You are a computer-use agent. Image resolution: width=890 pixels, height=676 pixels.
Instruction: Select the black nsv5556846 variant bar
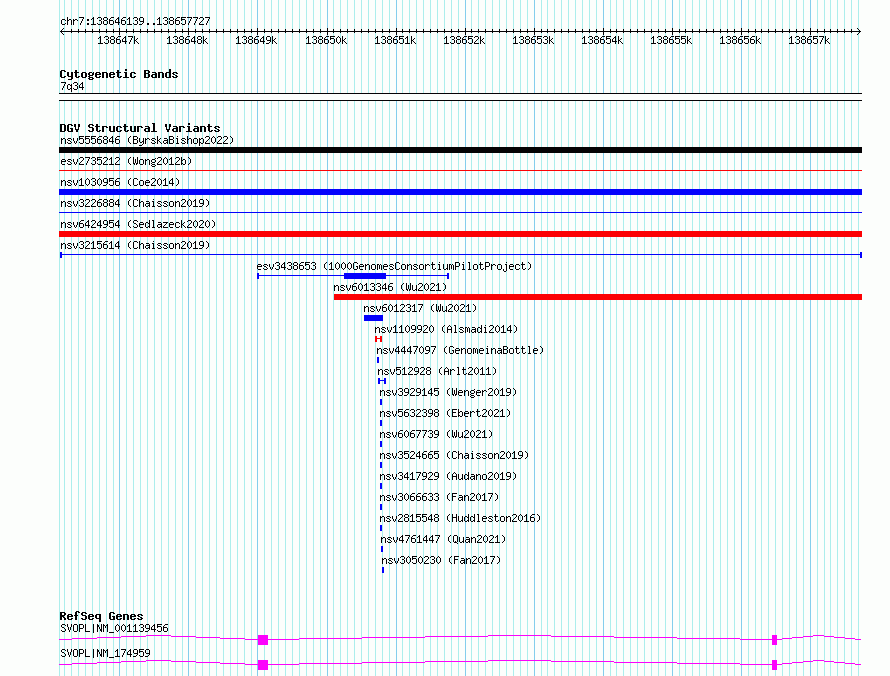(460, 150)
